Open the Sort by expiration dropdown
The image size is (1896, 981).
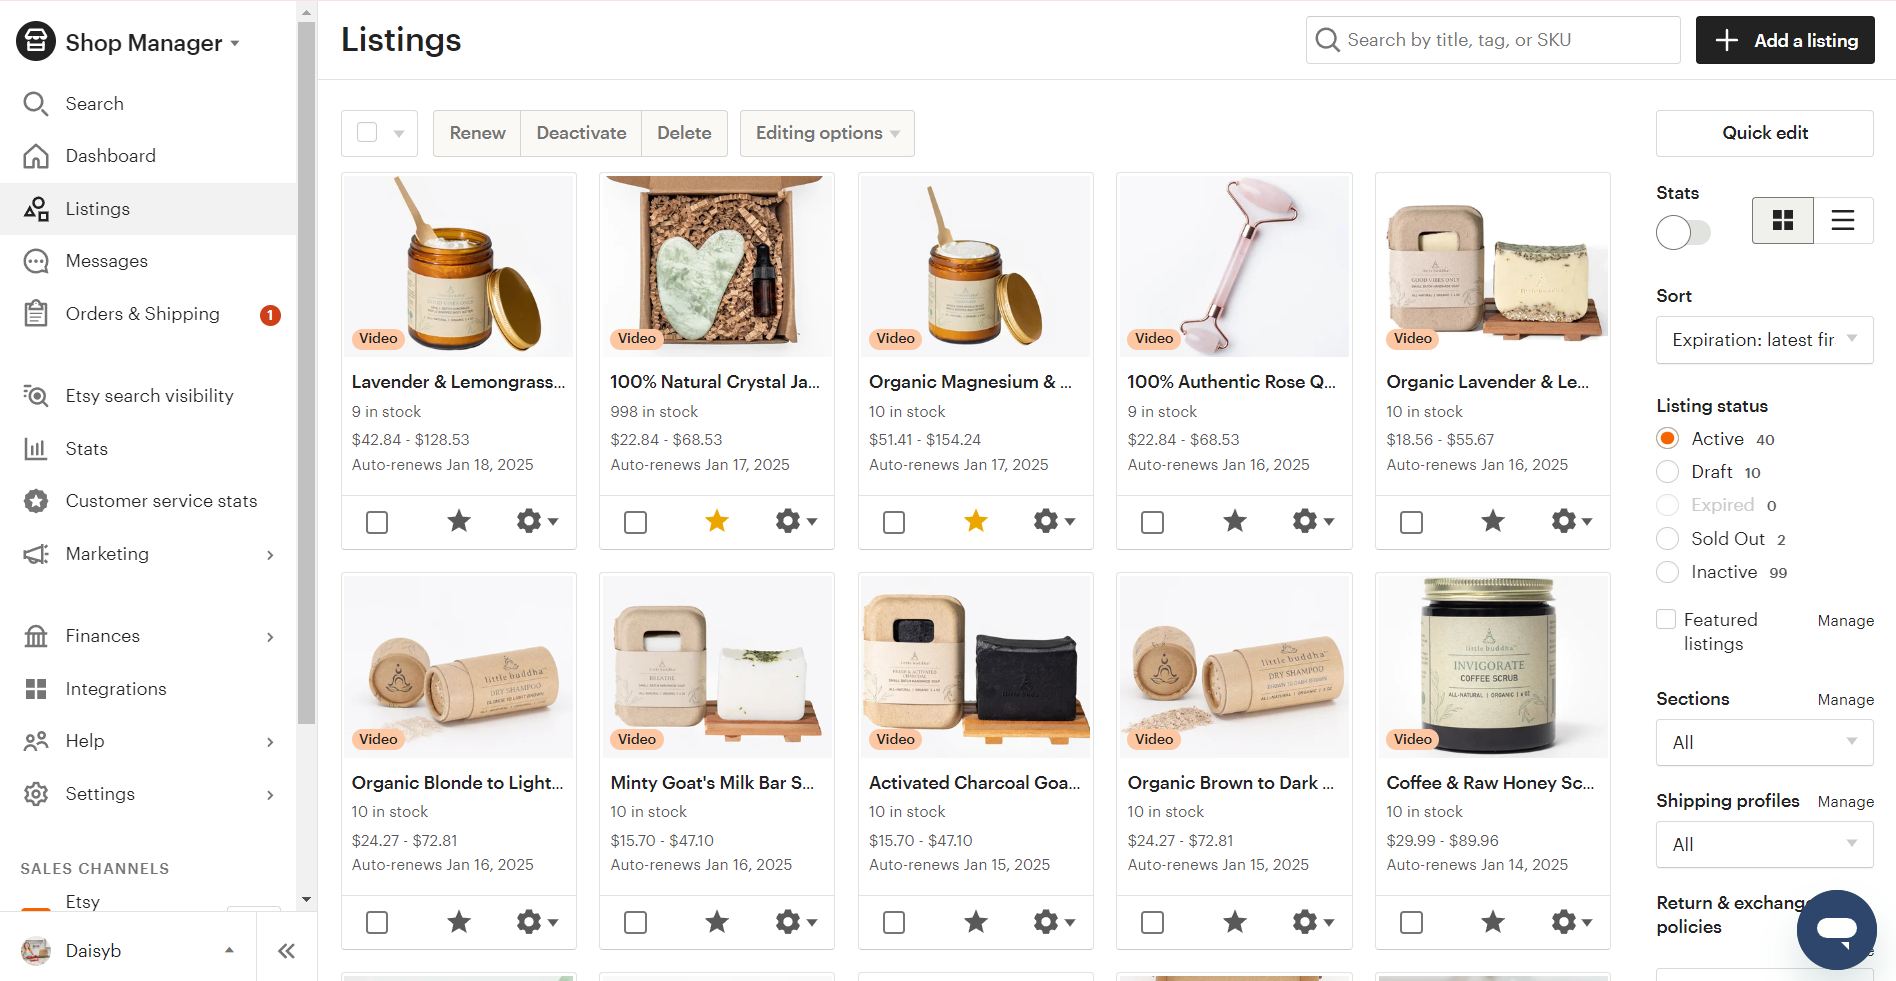coord(1764,340)
